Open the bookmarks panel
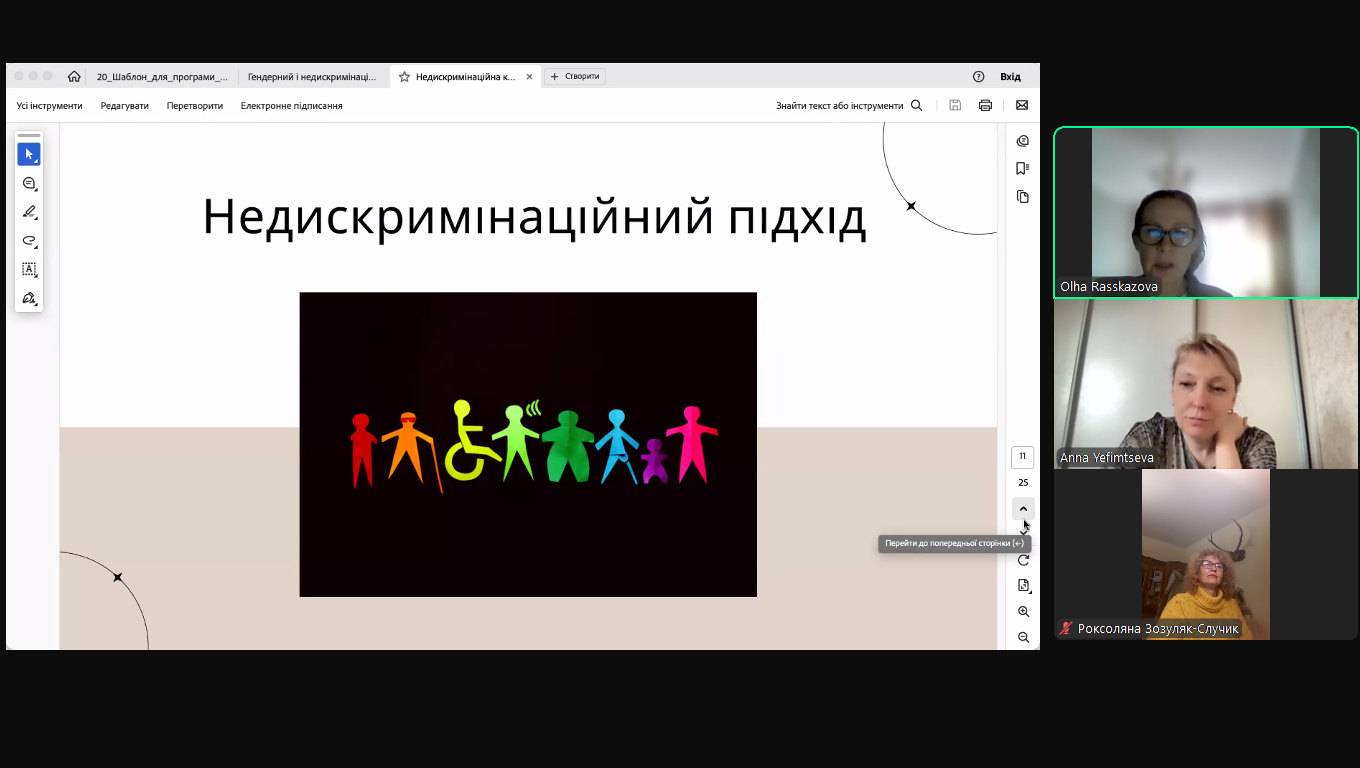 click(x=1022, y=168)
